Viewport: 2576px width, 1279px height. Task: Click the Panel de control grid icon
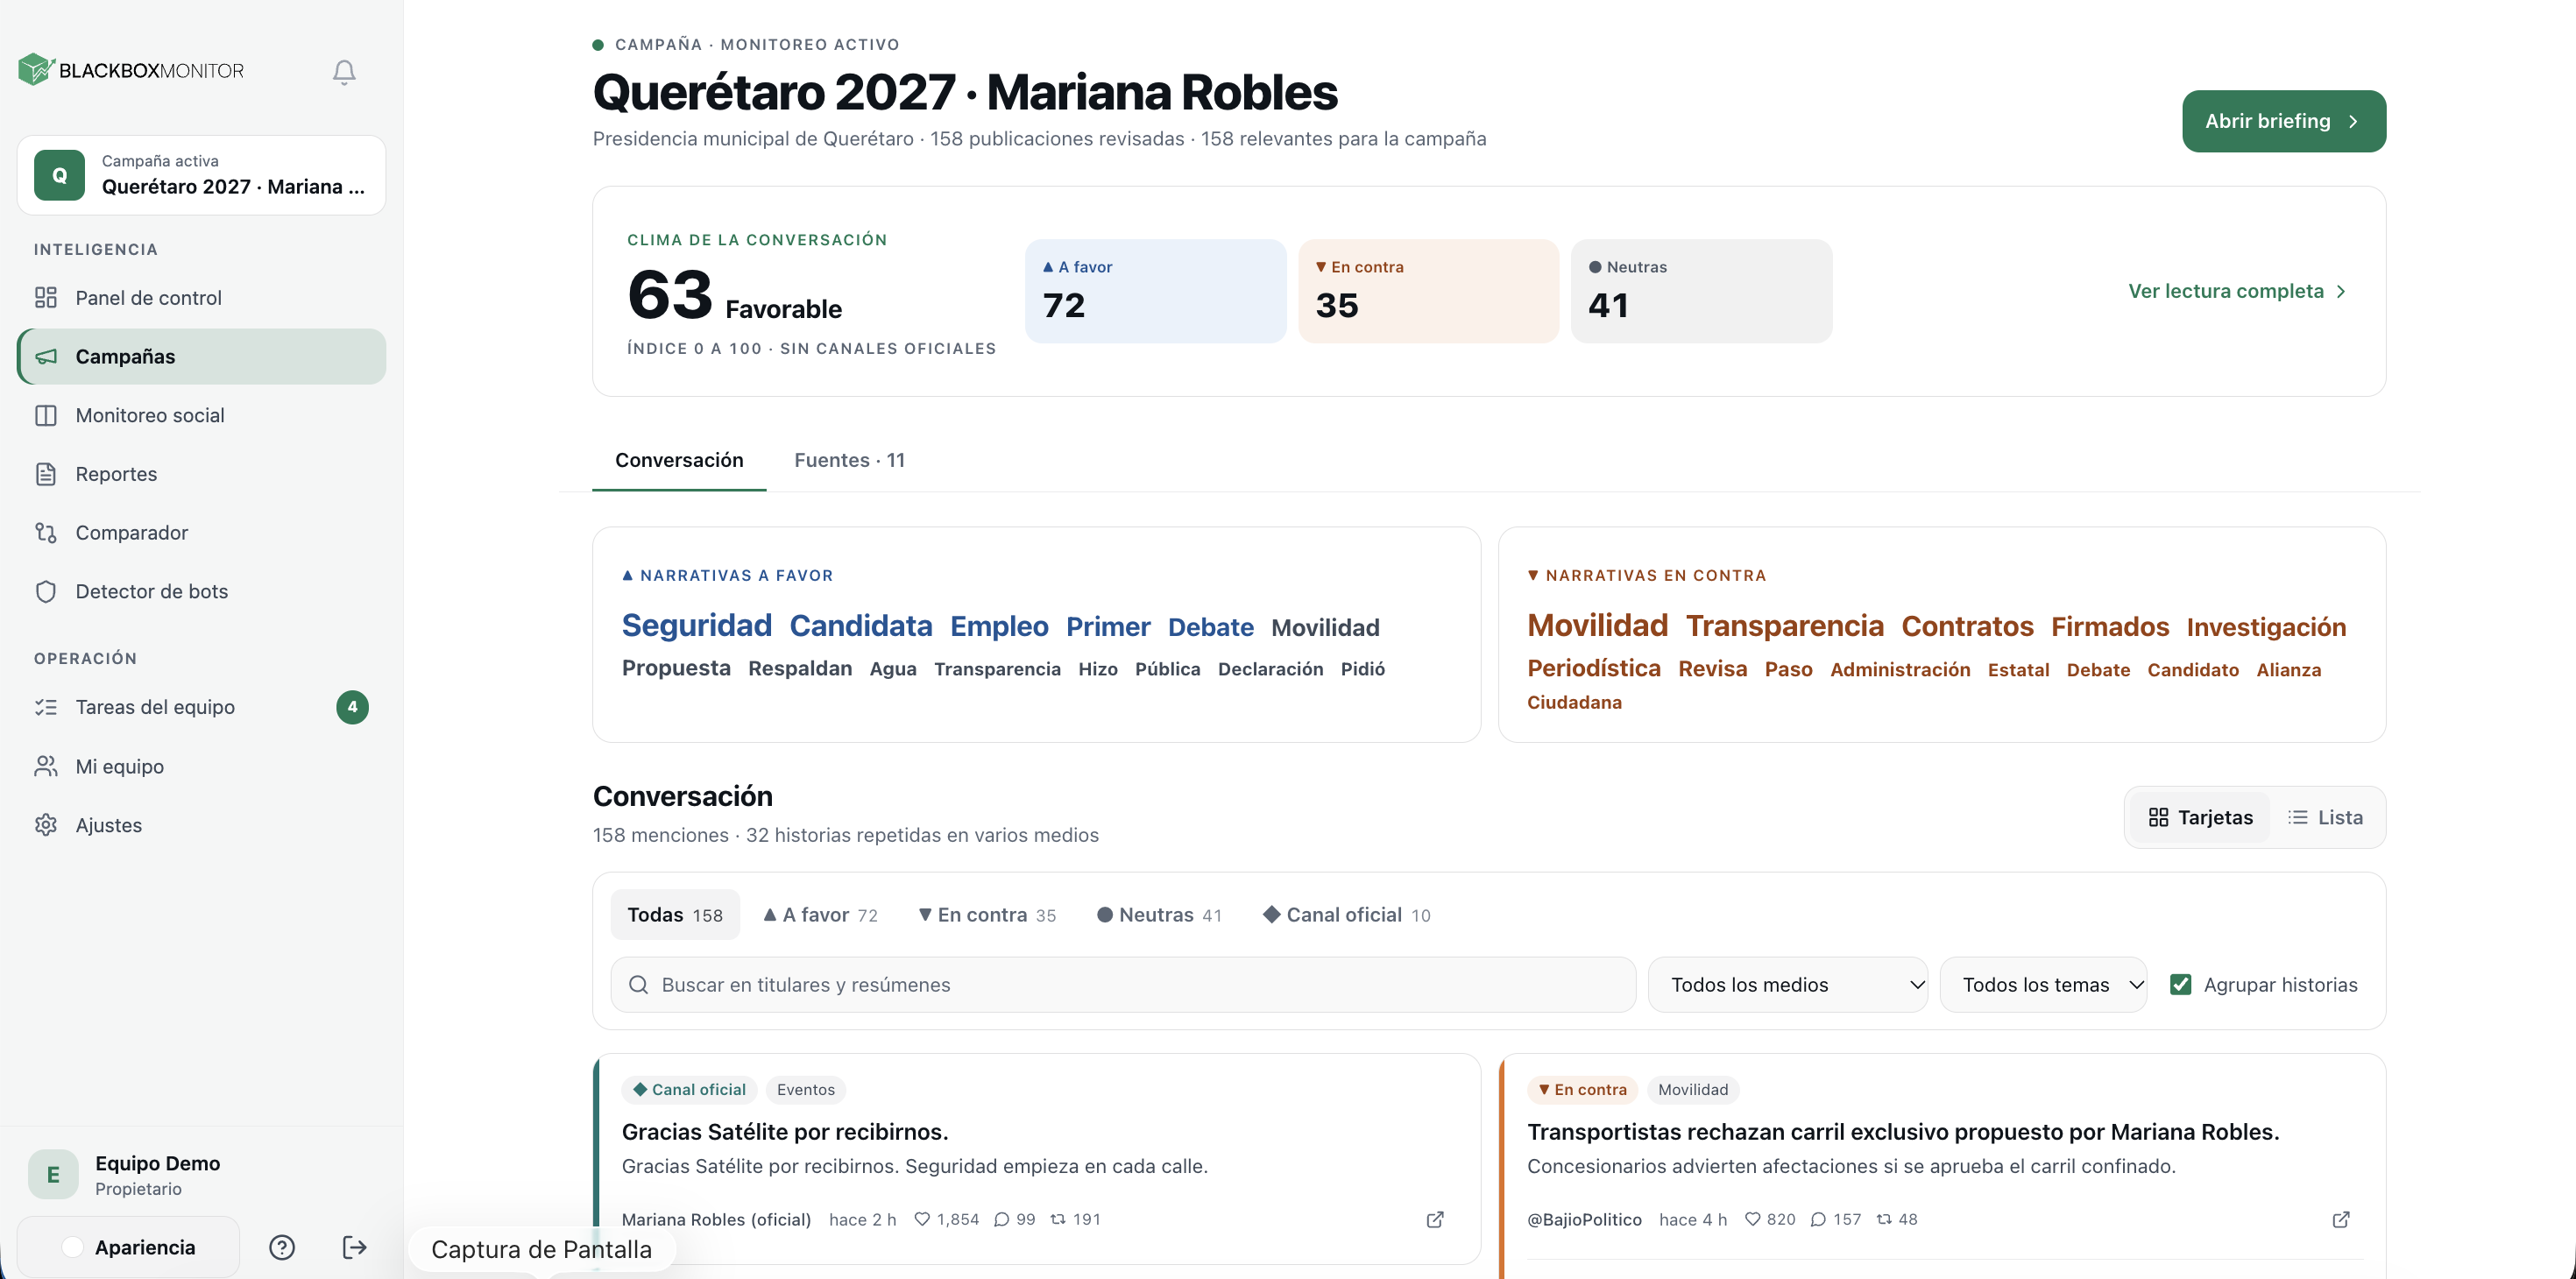pos(46,297)
